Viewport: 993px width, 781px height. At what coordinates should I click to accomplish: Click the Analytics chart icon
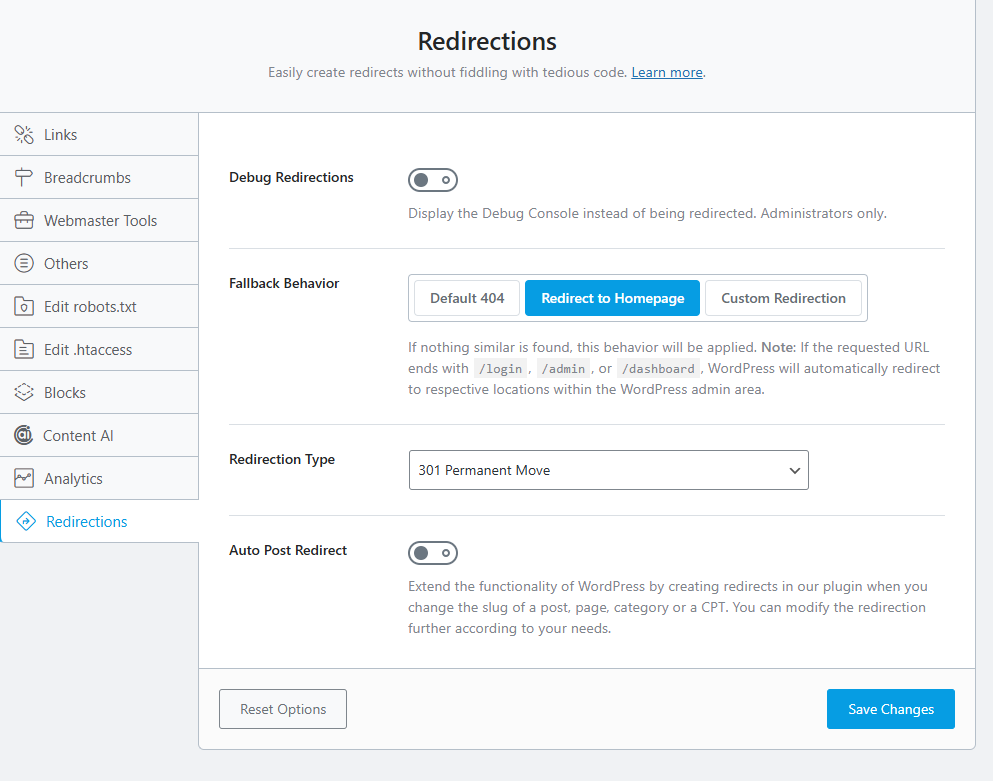24,479
